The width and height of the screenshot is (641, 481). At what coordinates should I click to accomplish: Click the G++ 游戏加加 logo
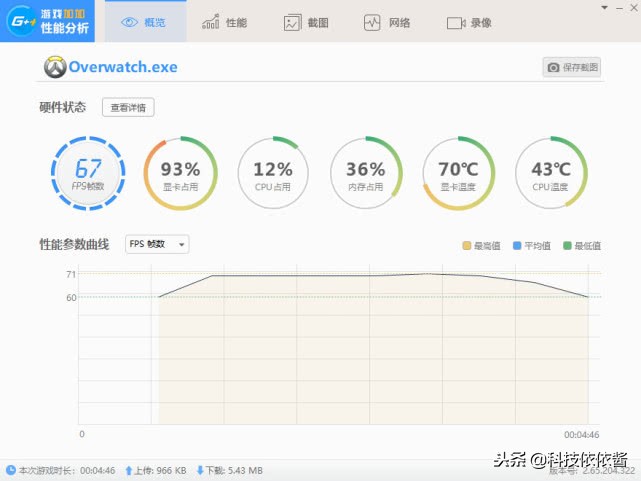47,21
